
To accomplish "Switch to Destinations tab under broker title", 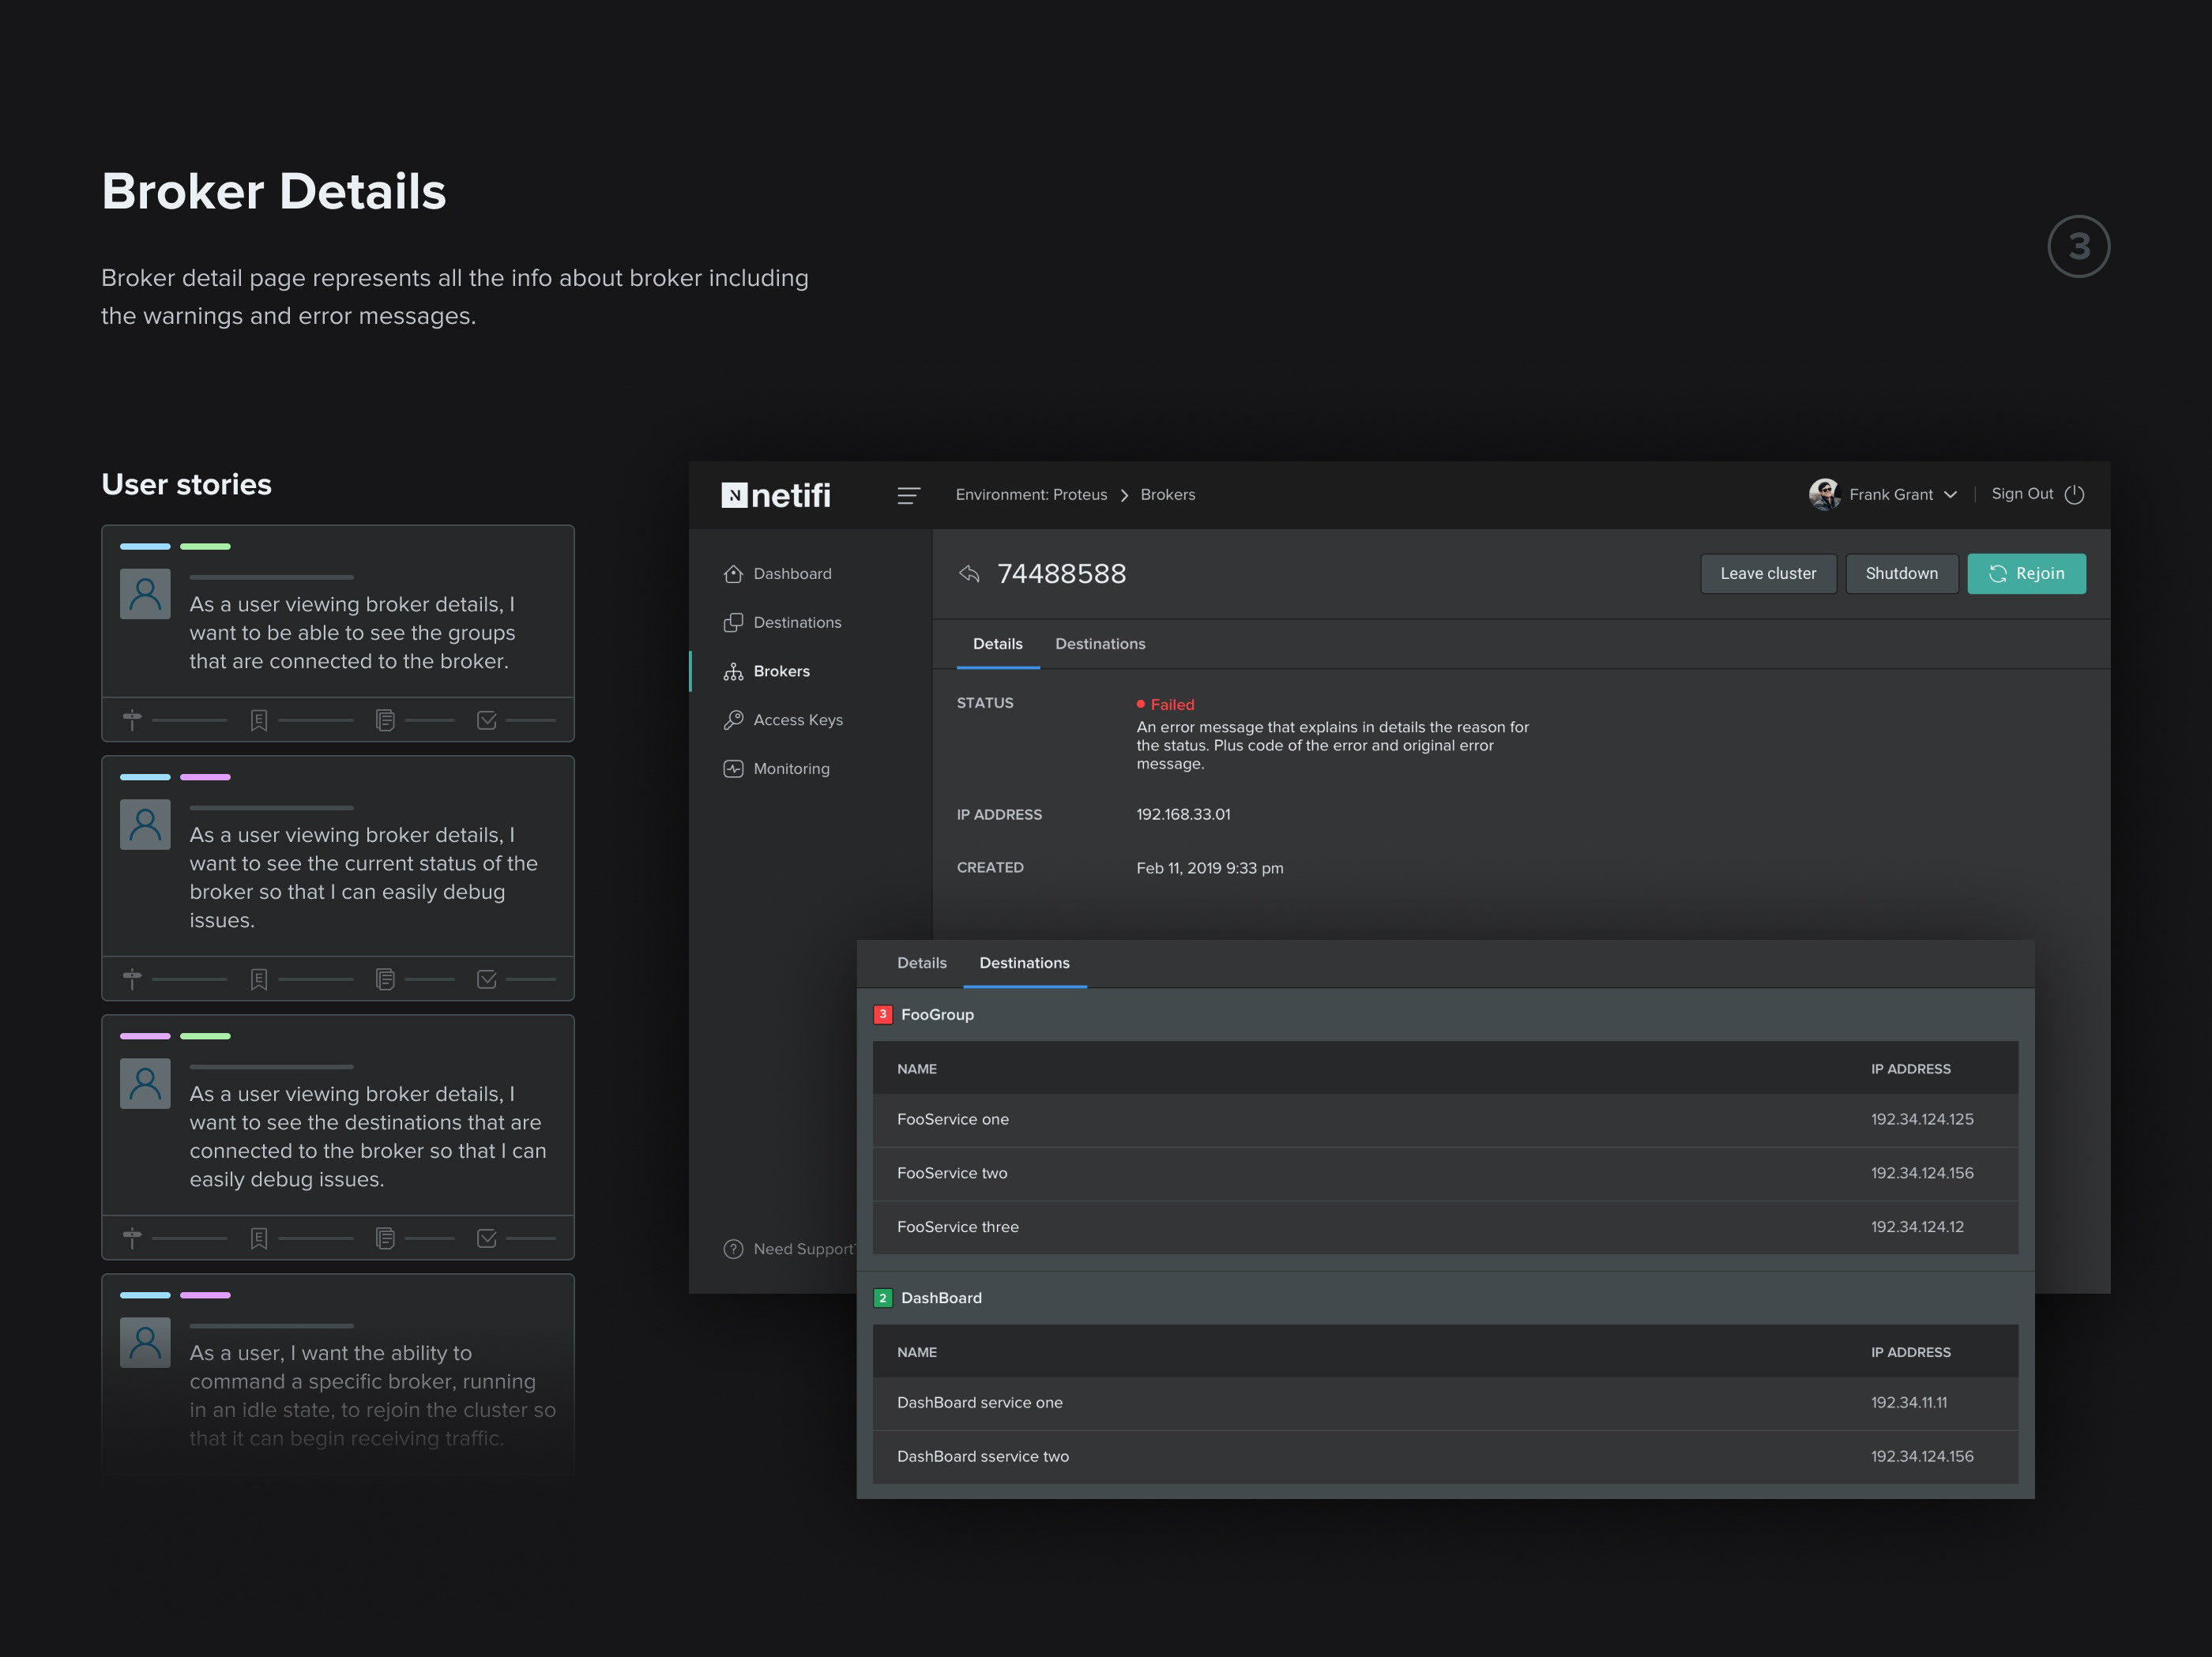I will point(1100,644).
